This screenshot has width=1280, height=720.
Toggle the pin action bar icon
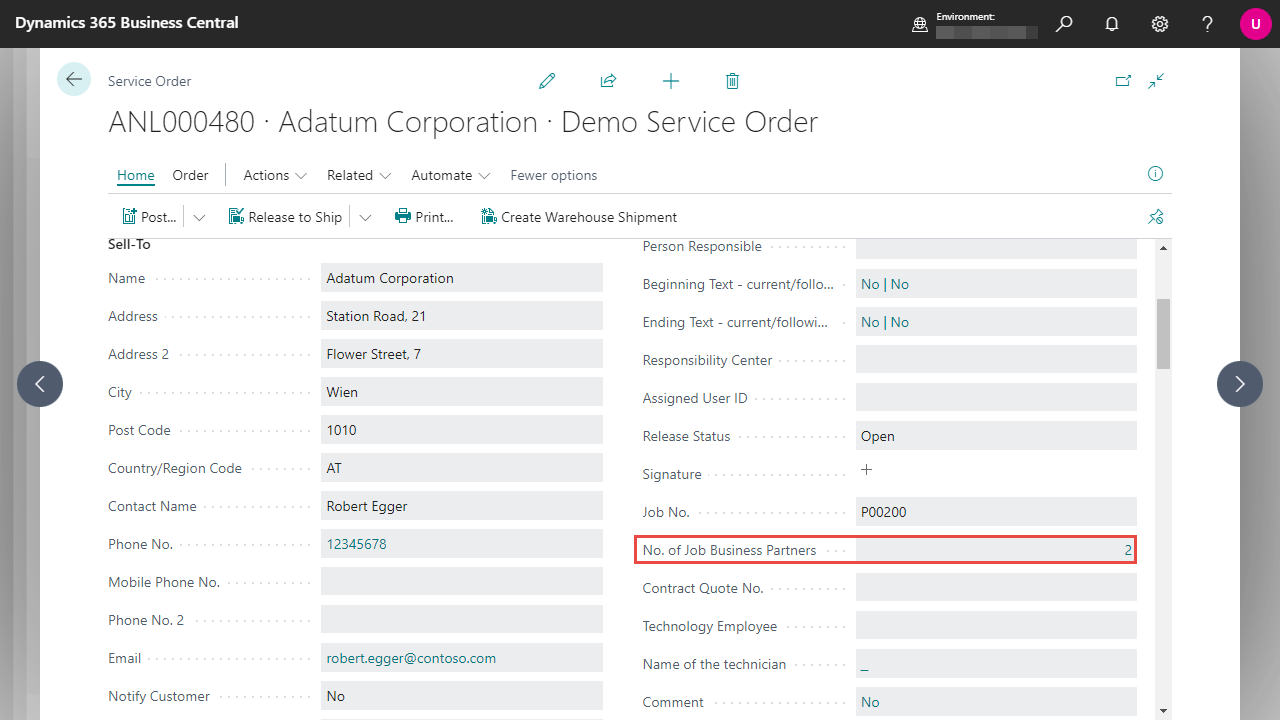click(x=1156, y=217)
